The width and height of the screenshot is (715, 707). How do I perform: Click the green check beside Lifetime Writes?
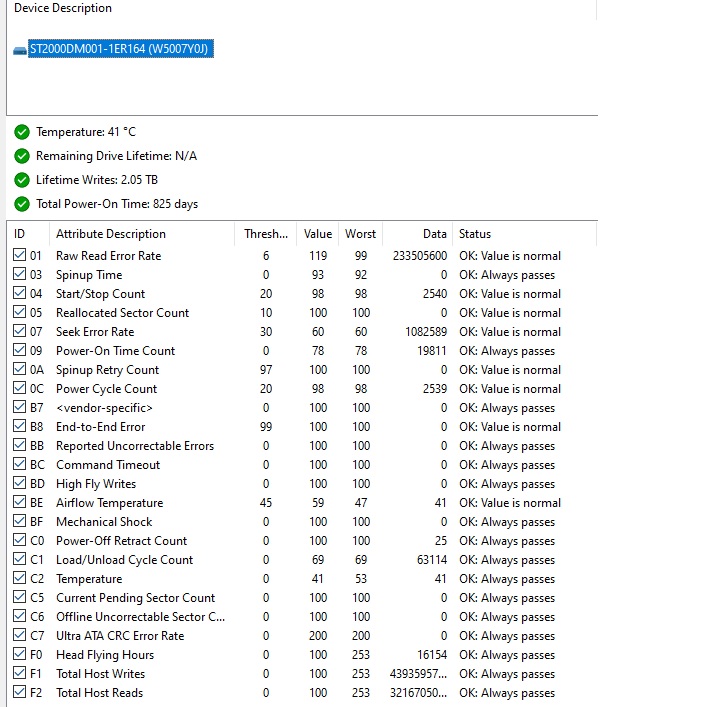click(x=21, y=180)
